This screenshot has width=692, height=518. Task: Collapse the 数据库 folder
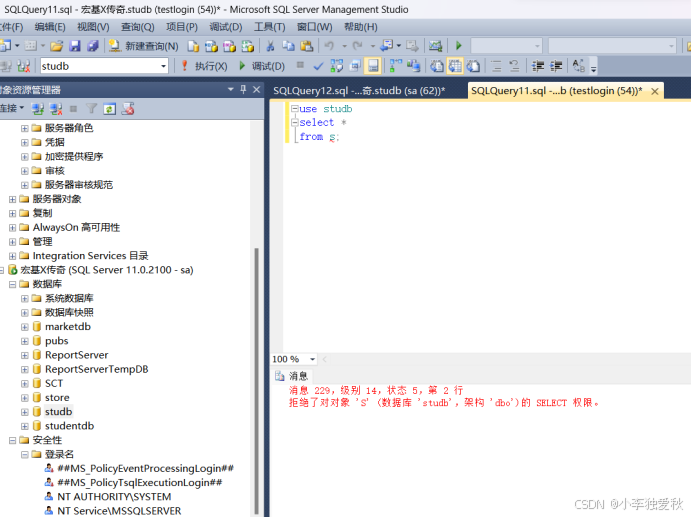(12, 285)
